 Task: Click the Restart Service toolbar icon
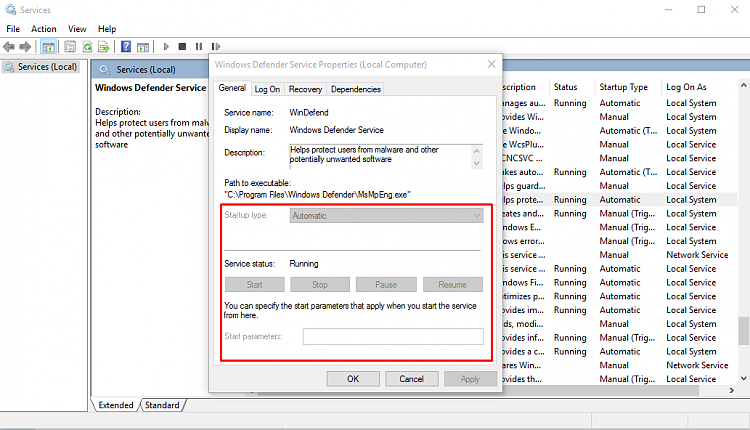click(216, 46)
